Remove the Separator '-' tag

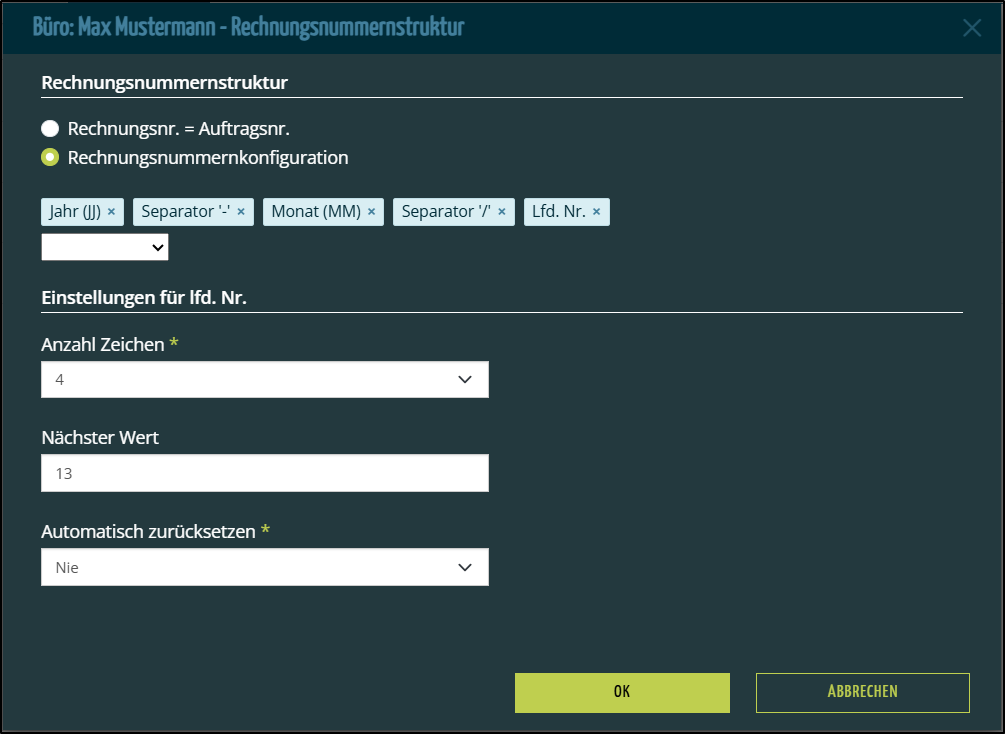[x=241, y=212]
